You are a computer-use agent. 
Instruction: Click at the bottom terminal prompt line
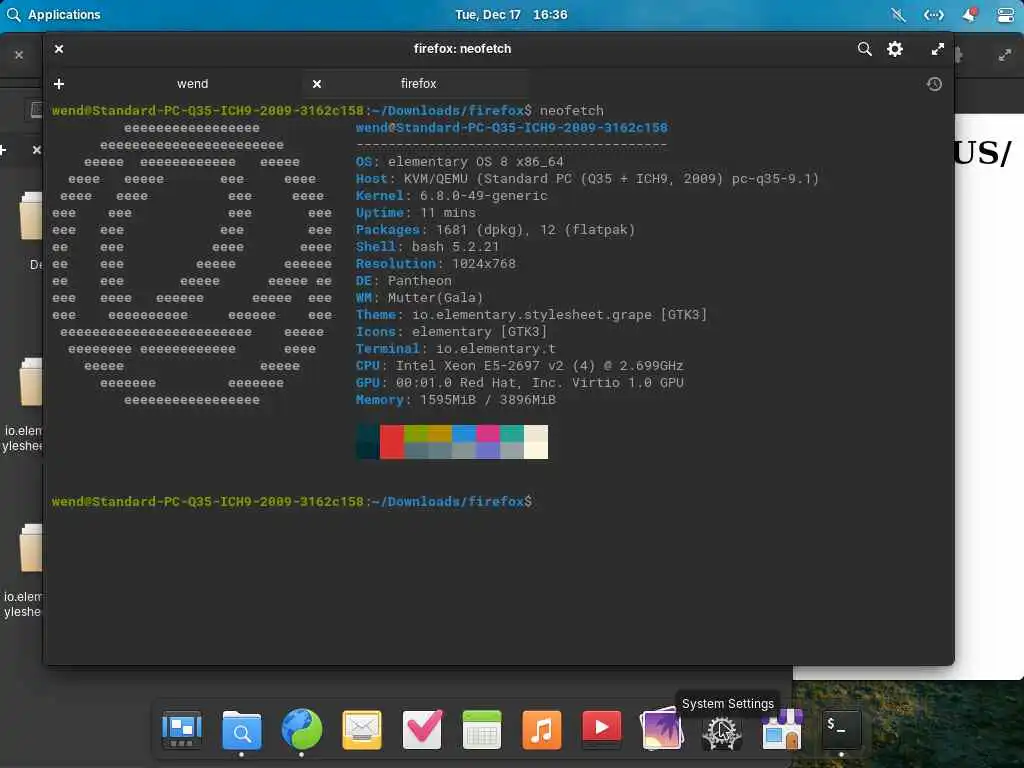292,502
